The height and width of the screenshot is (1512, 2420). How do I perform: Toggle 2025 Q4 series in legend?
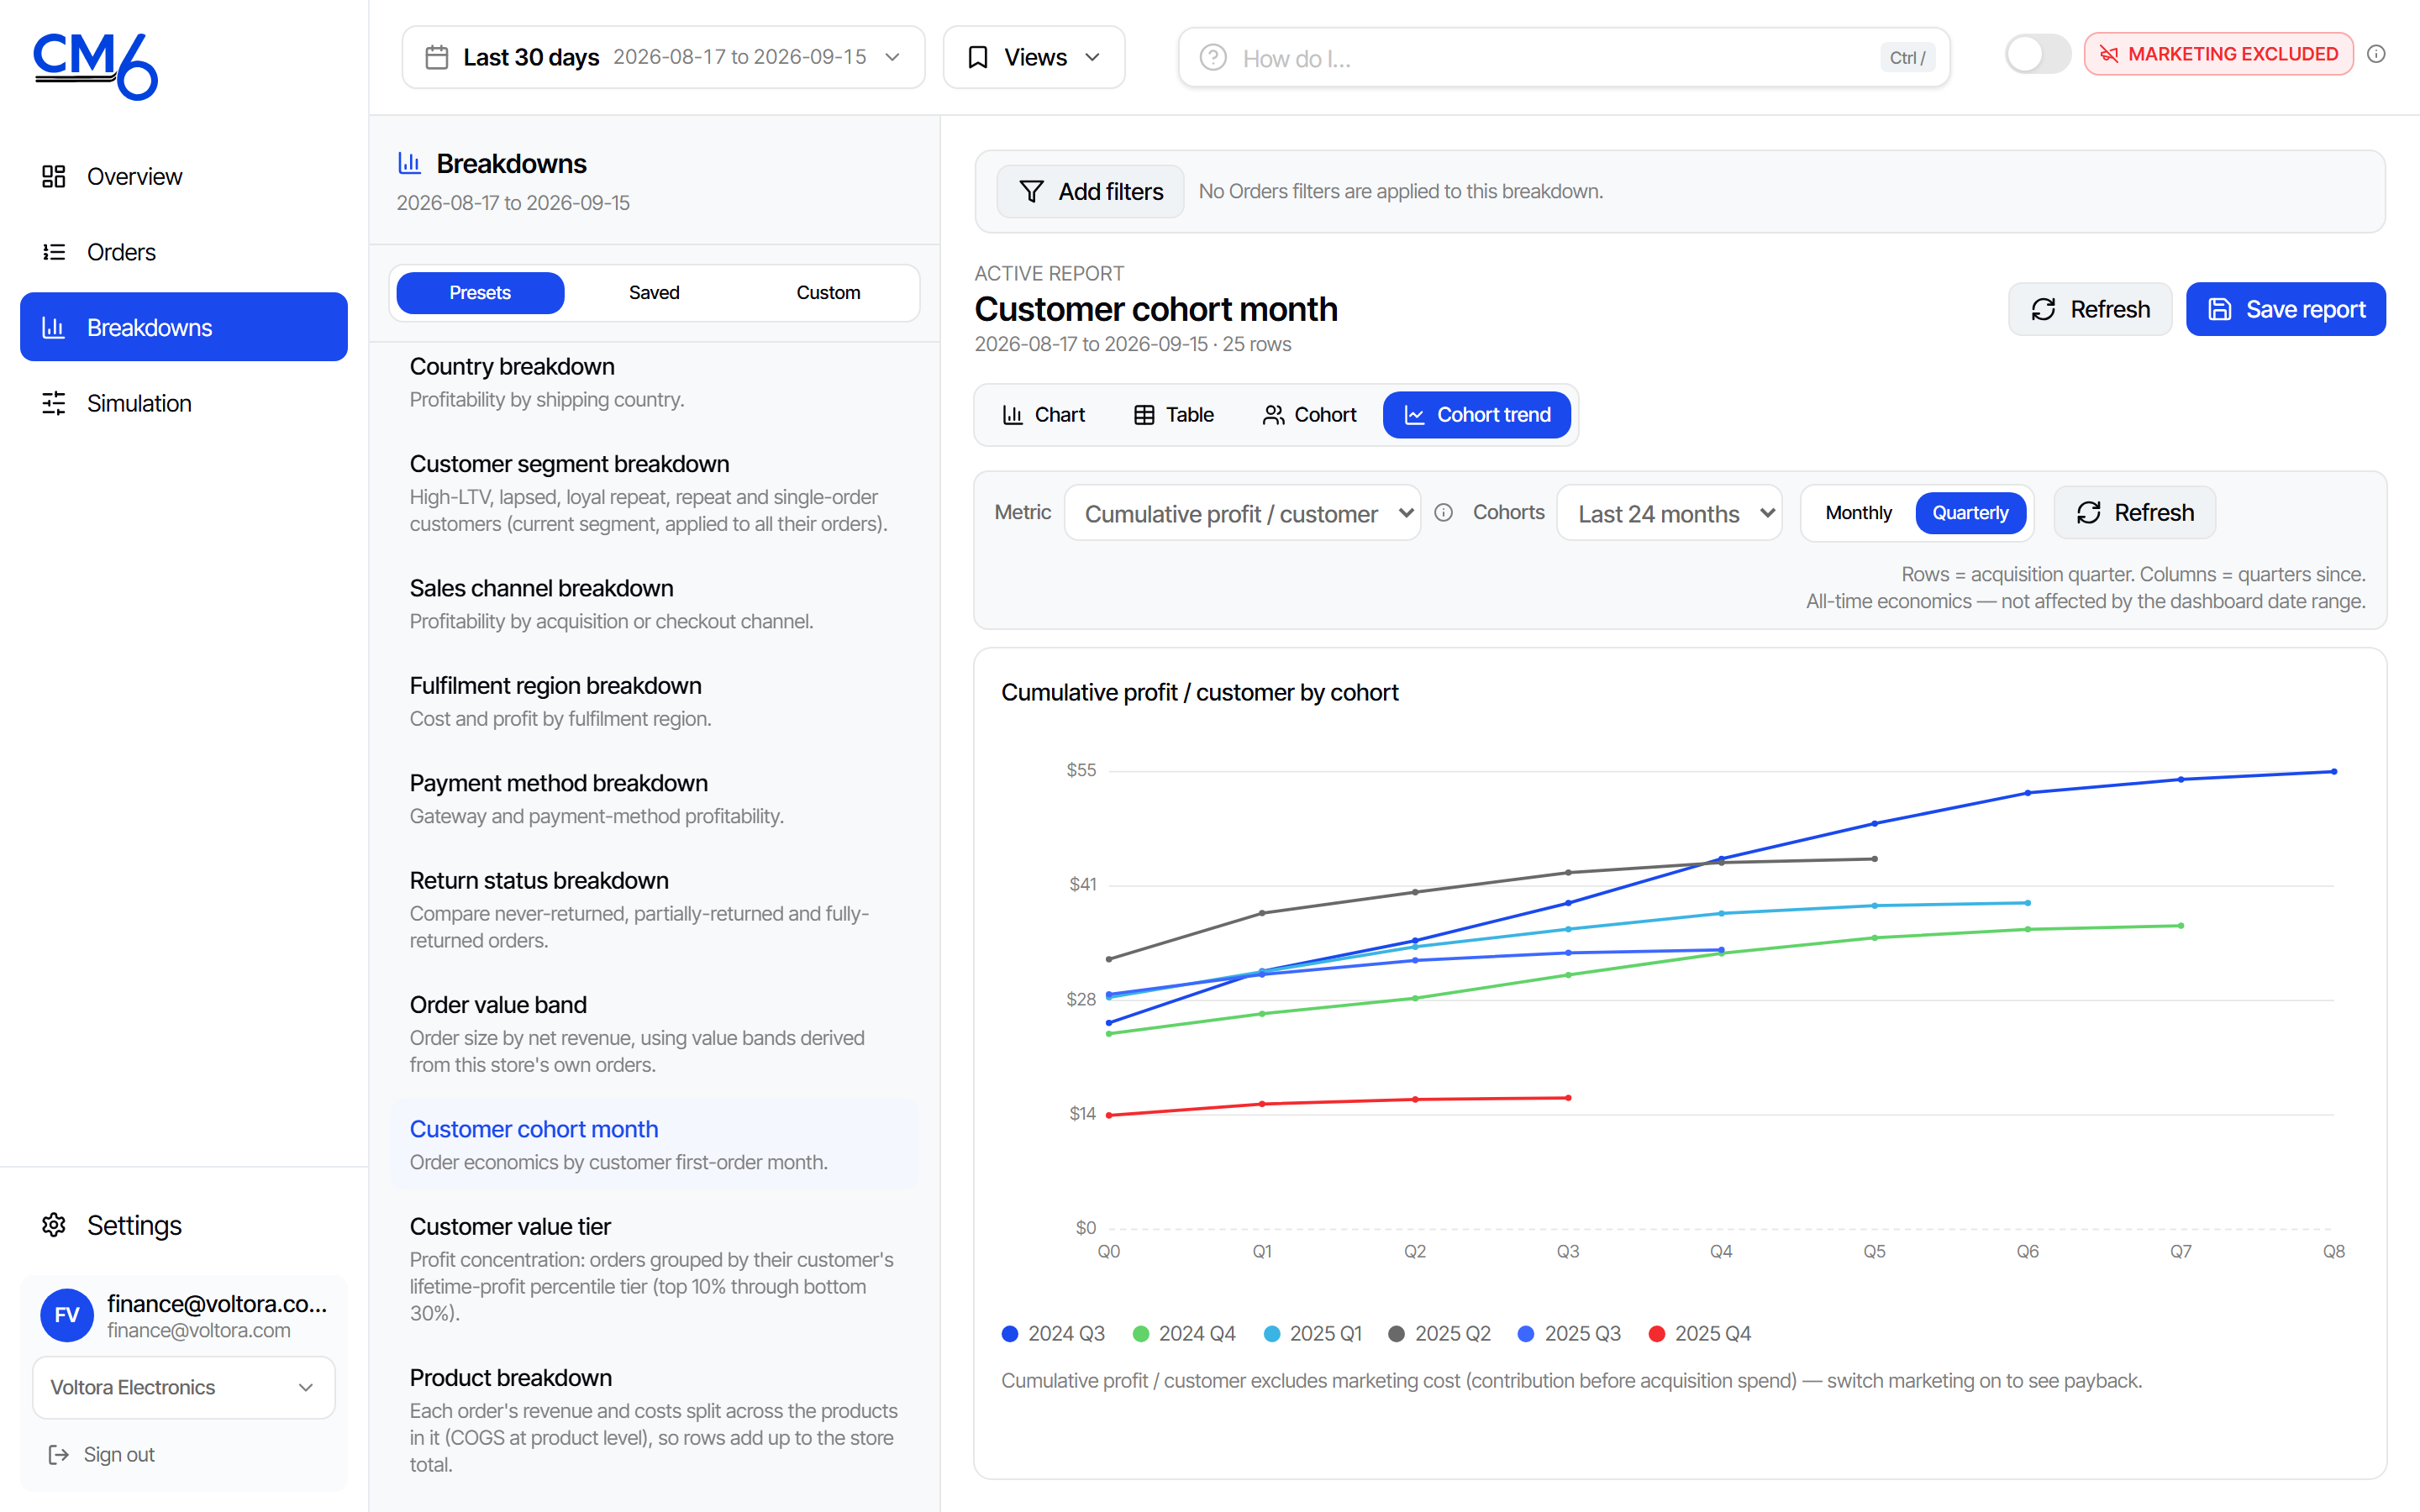tap(1700, 1333)
